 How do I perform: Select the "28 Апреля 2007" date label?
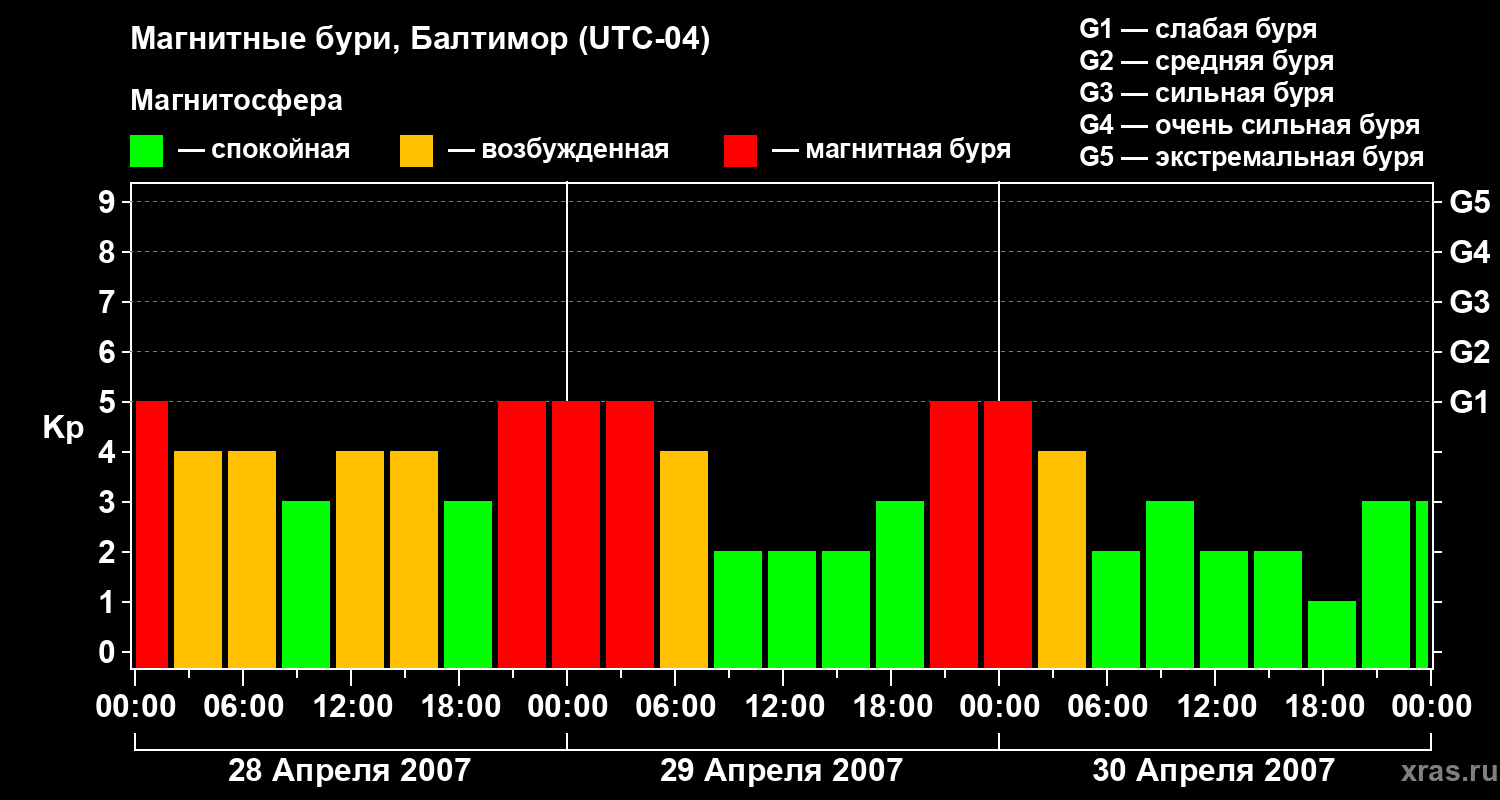pyautogui.click(x=349, y=771)
